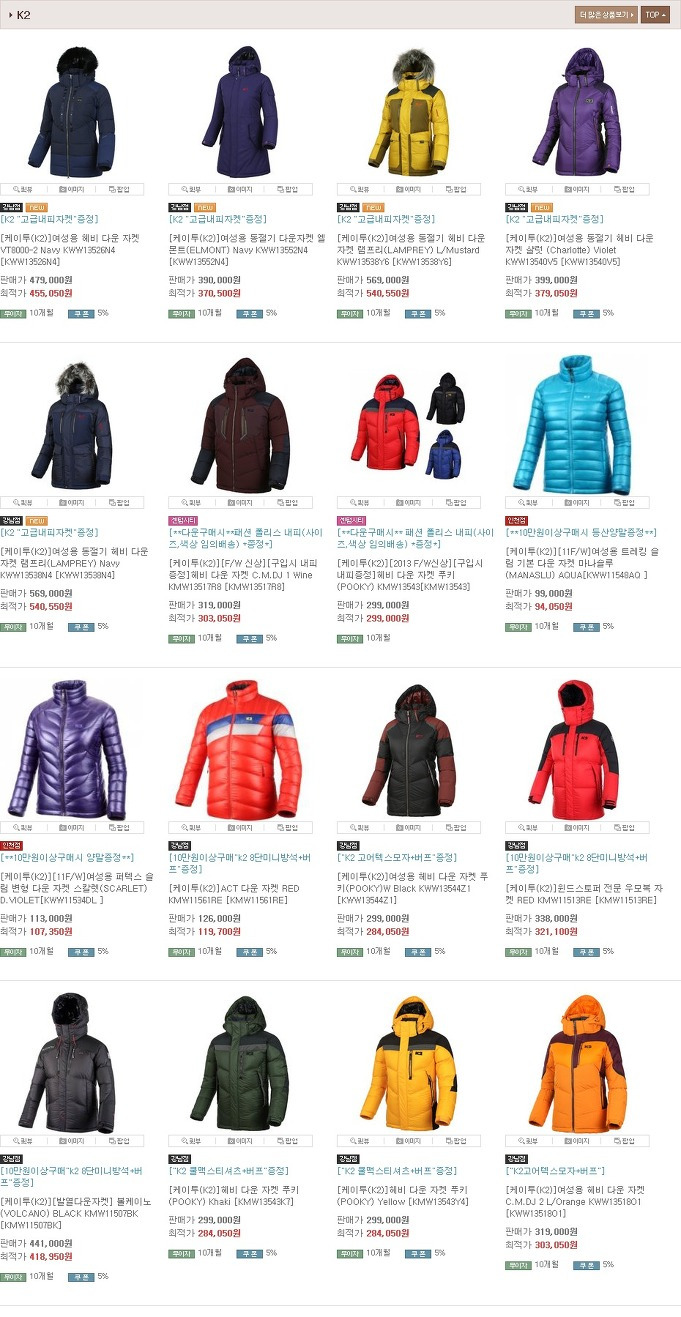Click the 쿠폰 badge under the VT8000-2 Navy jacket
This screenshot has height=1317, width=681.
pyautogui.click(x=81, y=313)
